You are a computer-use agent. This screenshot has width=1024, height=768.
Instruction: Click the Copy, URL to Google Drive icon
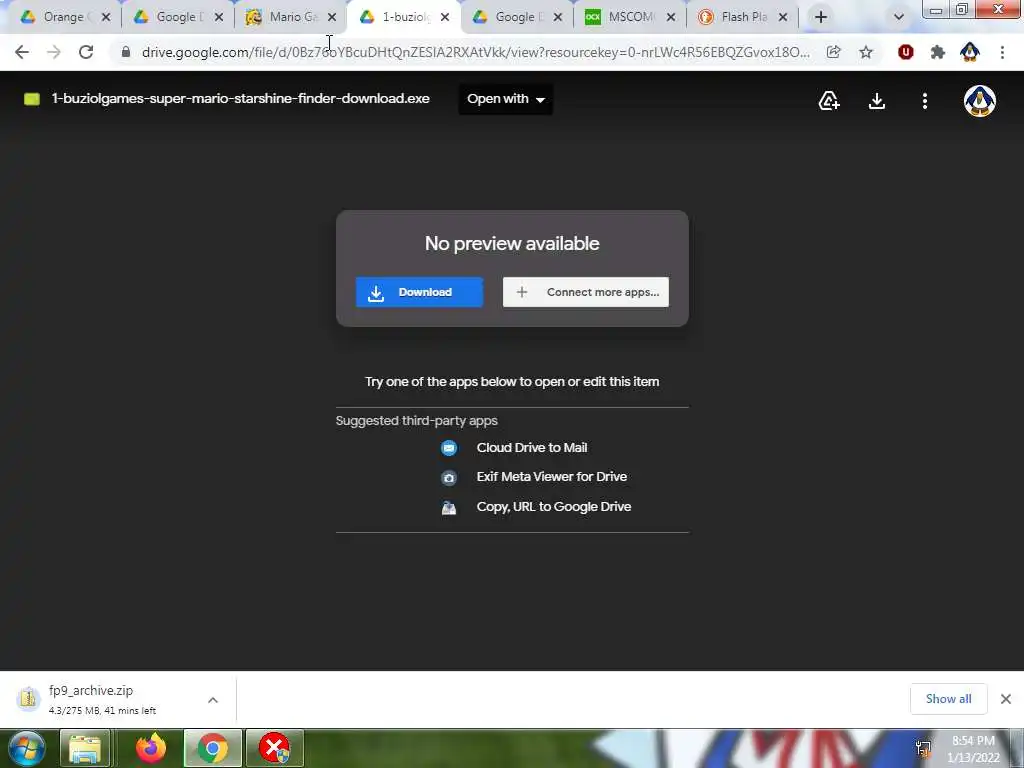[x=449, y=507]
